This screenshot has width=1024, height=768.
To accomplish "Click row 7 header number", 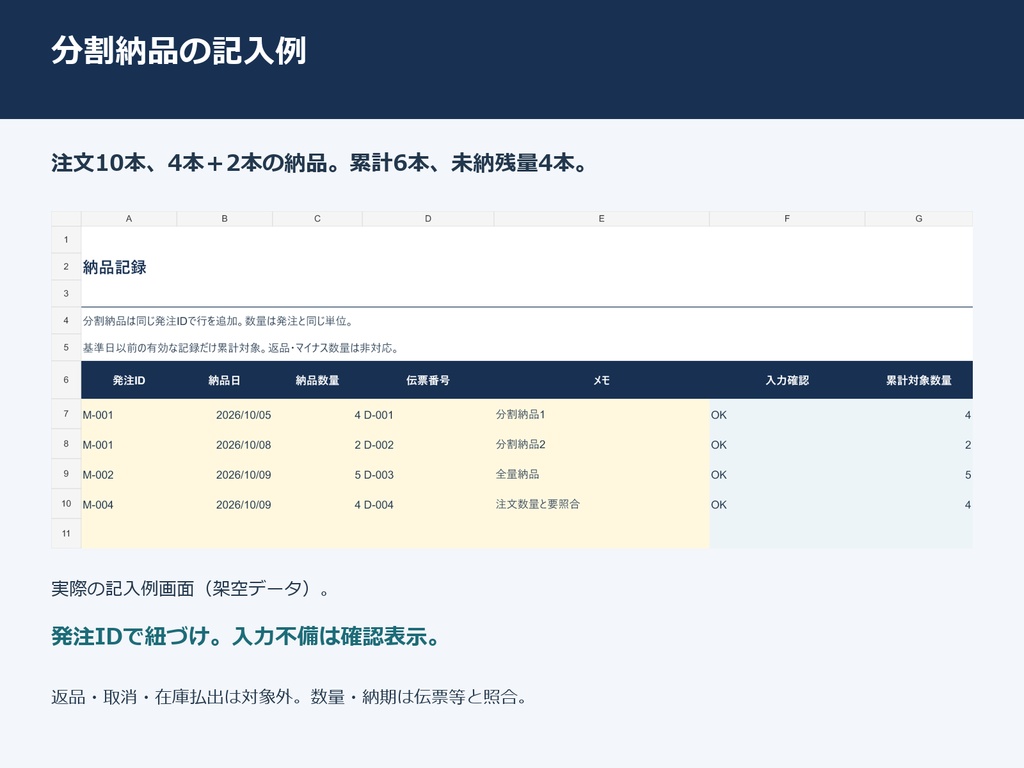I will coord(66,414).
